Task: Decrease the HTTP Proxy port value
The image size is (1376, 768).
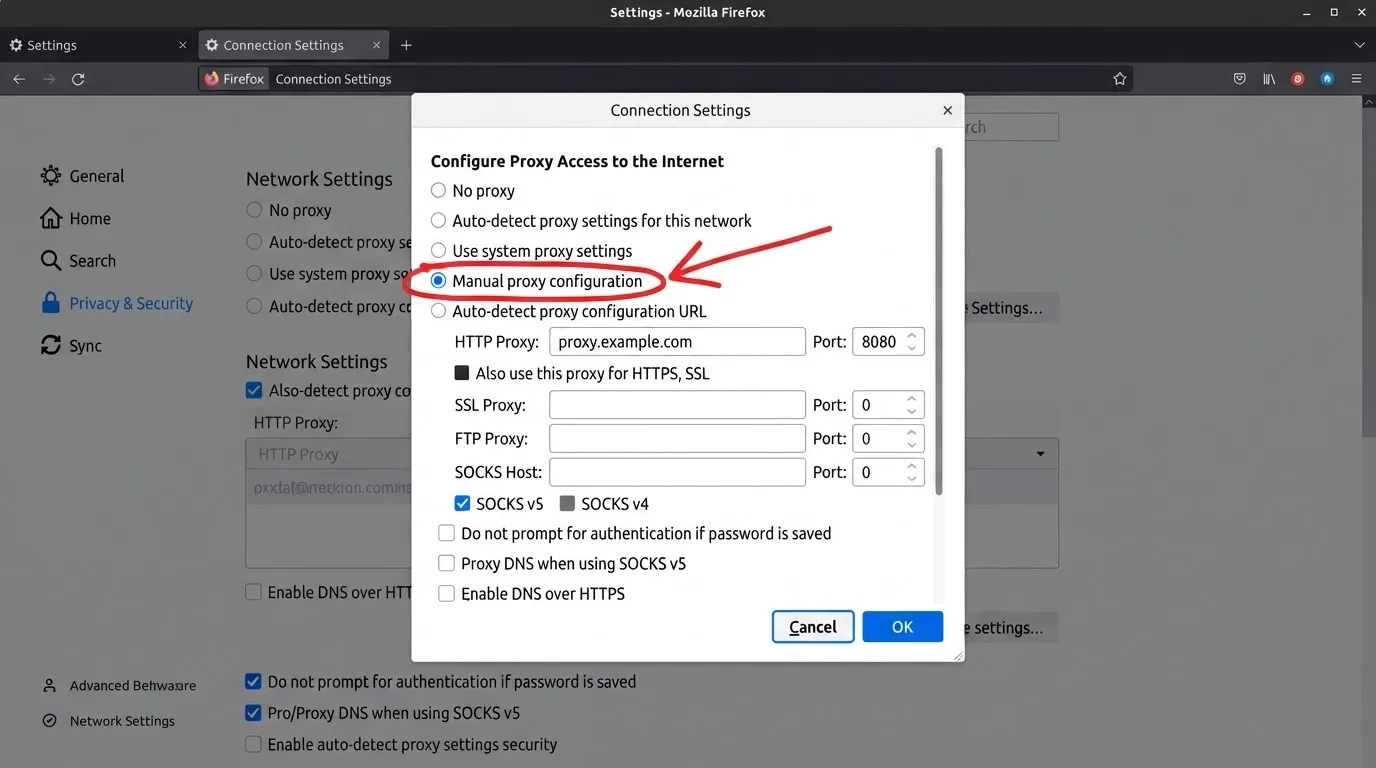Action: (912, 347)
